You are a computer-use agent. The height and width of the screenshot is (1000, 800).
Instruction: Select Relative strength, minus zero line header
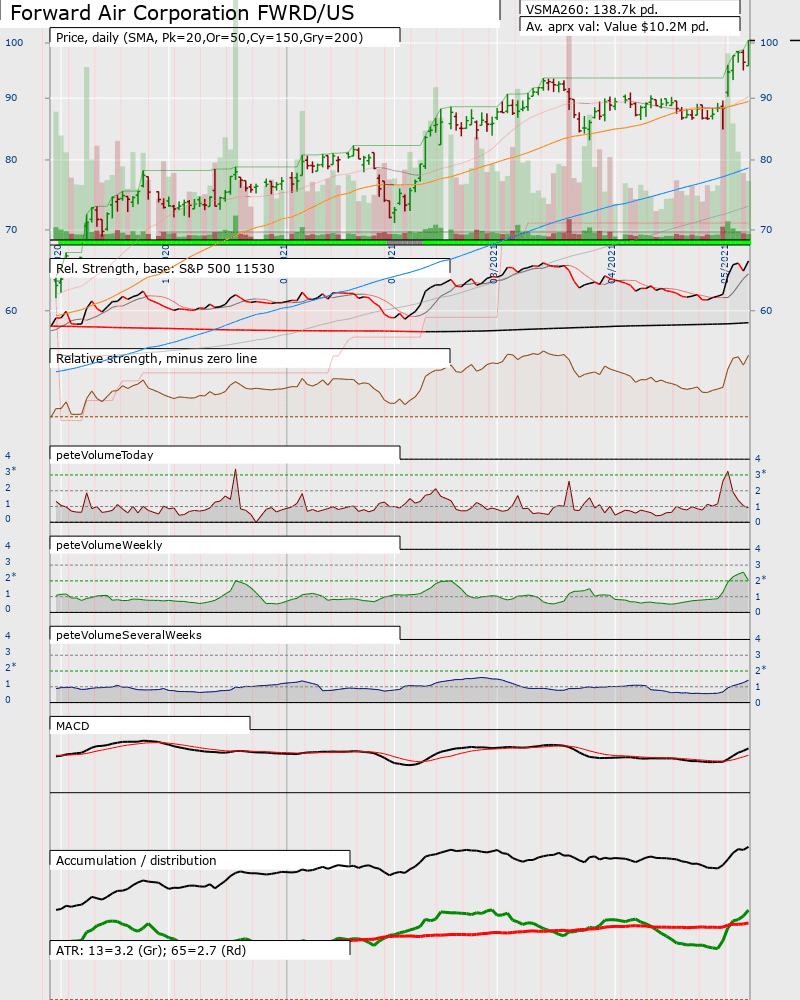click(156, 358)
